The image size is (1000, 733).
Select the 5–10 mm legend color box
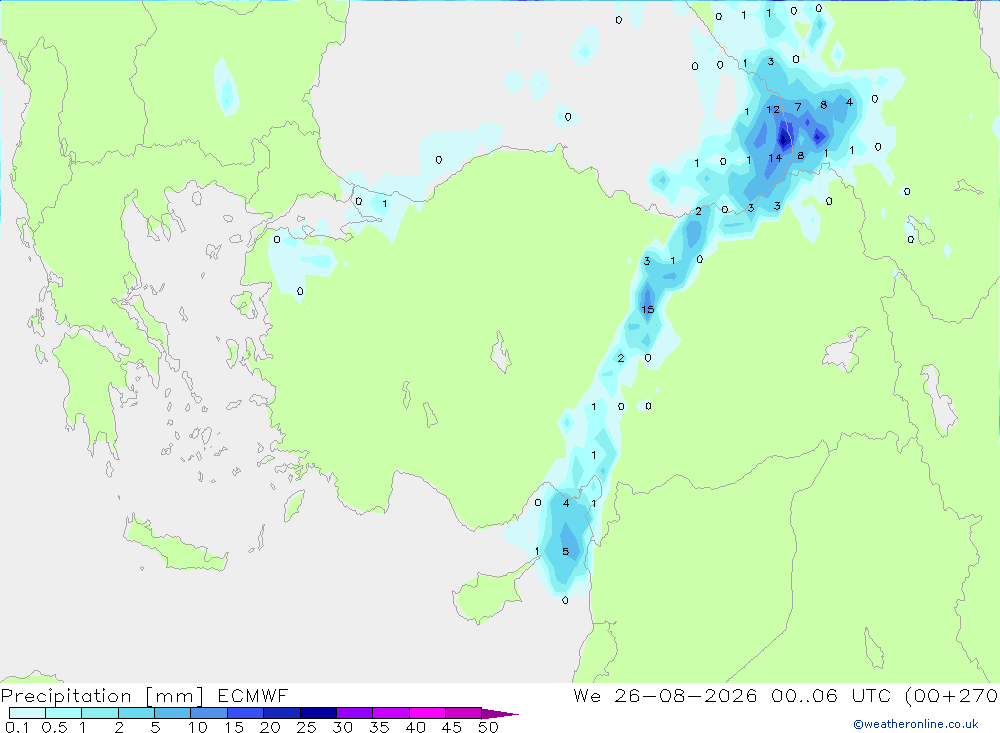click(x=172, y=713)
